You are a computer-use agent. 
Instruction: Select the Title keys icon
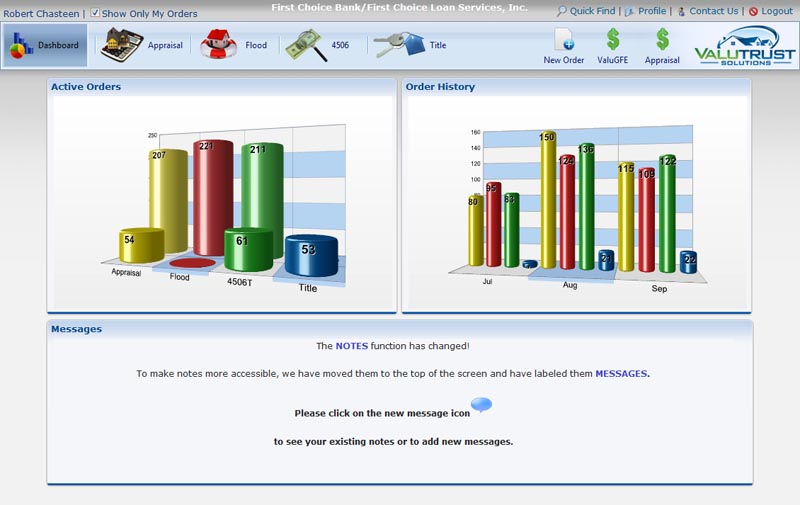pos(398,45)
